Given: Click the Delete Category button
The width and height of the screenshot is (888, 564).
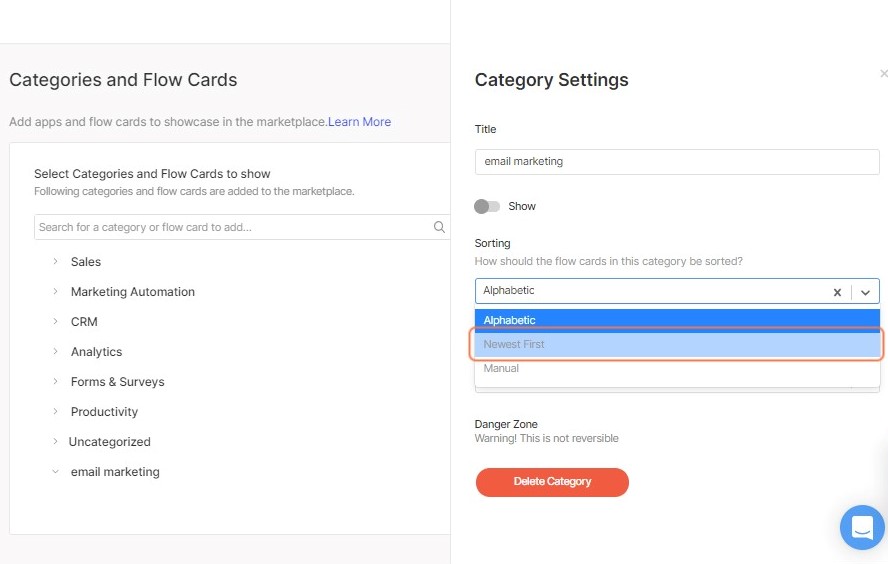Looking at the screenshot, I should 552,482.
